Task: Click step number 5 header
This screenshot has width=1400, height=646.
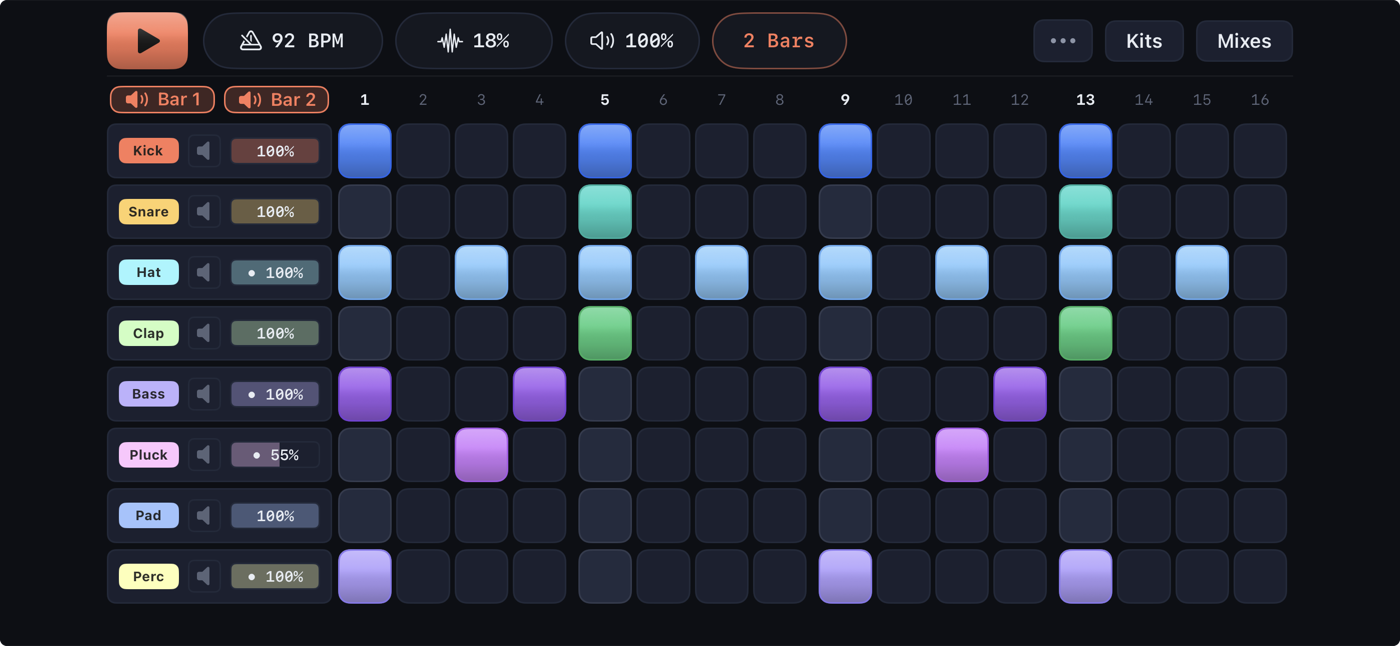Action: (x=605, y=100)
